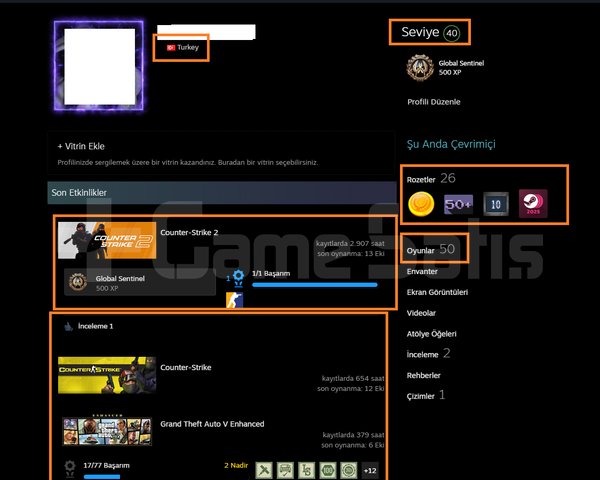
Task: Click the 17/77 Başarım progress bar
Action: (102, 477)
